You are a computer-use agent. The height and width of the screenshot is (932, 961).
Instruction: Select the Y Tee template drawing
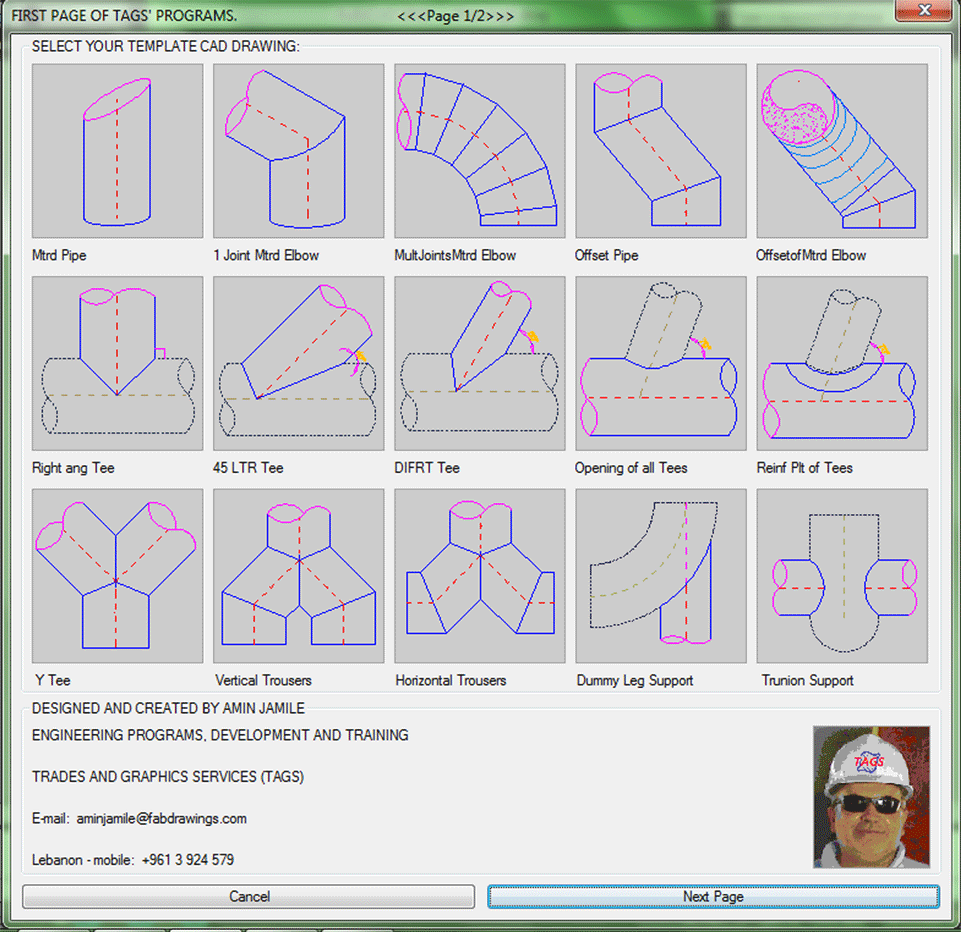(117, 576)
